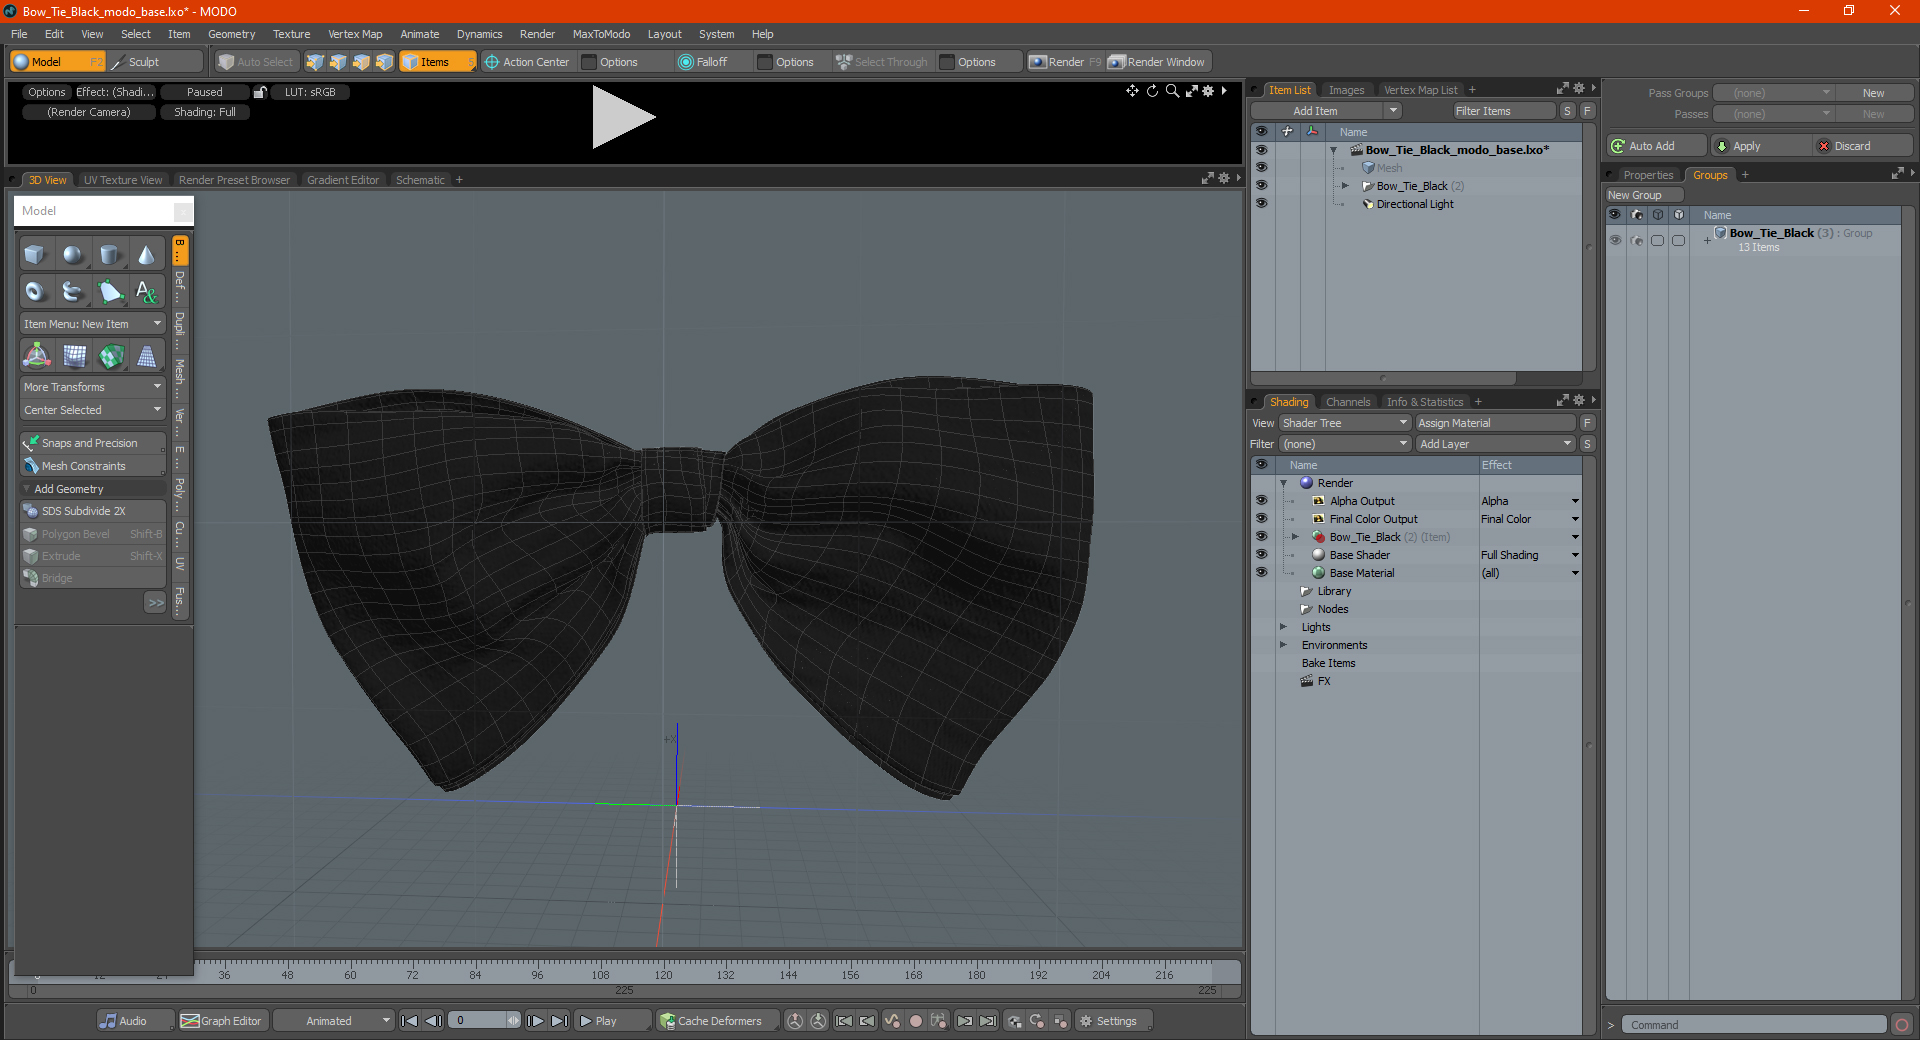Click the Action Center icon
Image resolution: width=1920 pixels, height=1040 pixels.
(x=492, y=62)
